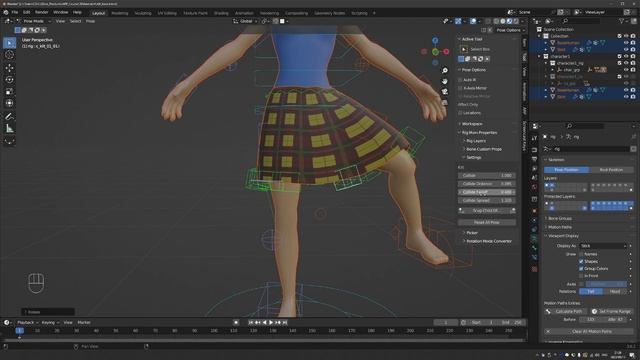Open the Pose Options dropdown

510,30
